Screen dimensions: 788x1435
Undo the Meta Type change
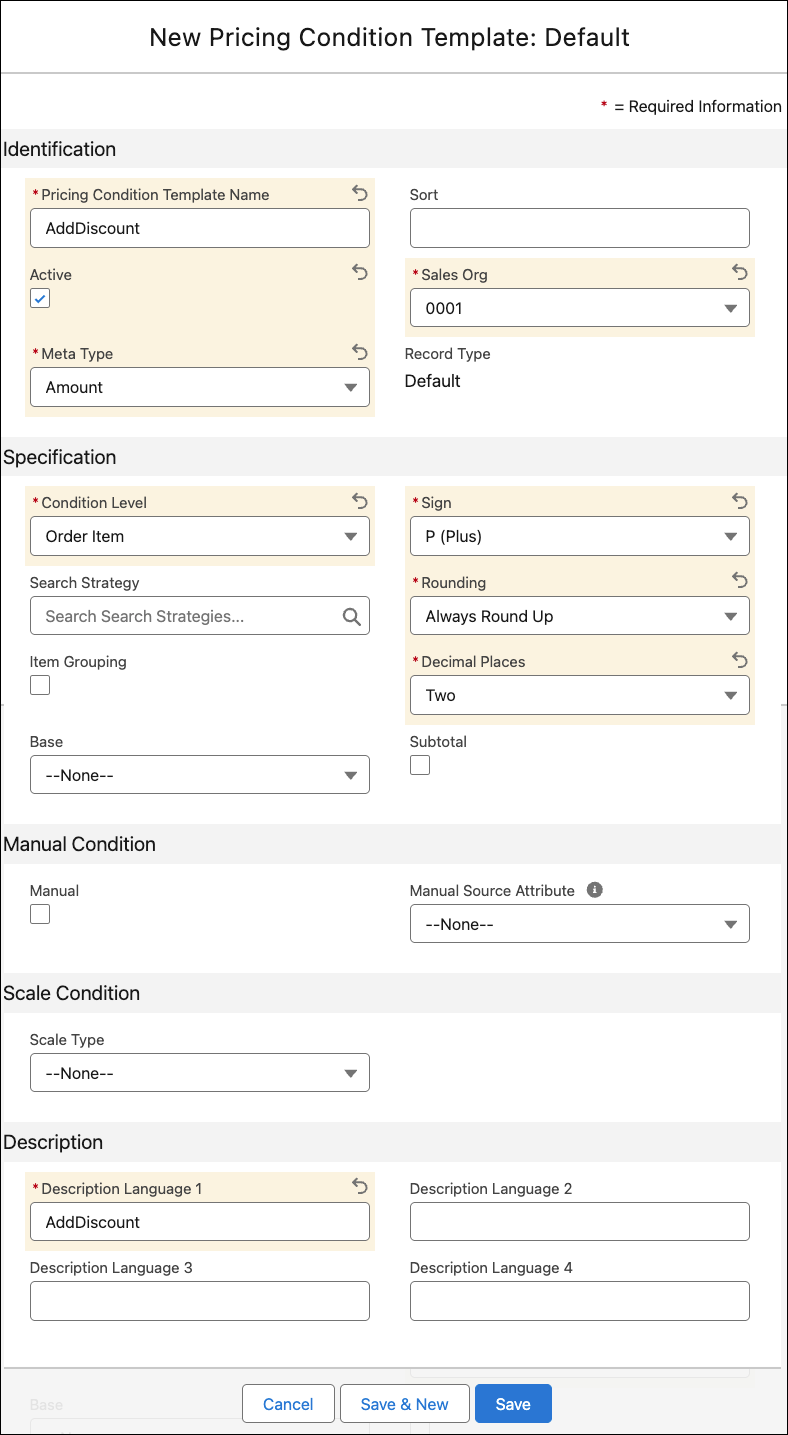tap(360, 352)
